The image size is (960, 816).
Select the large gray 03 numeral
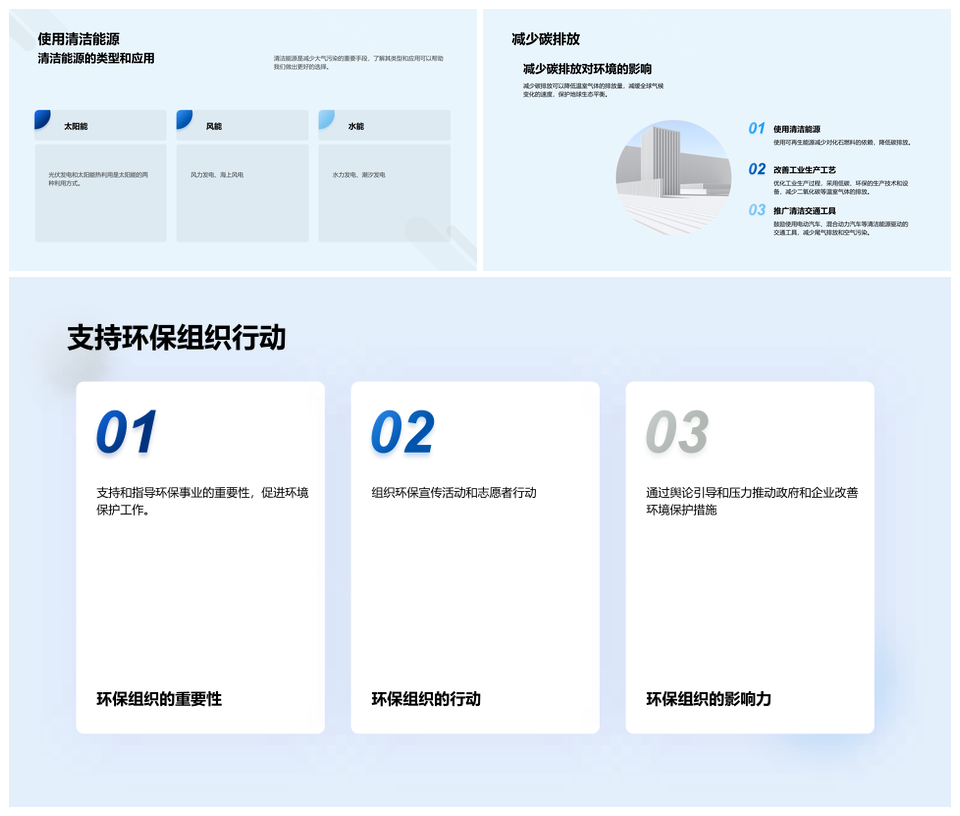pyautogui.click(x=677, y=434)
